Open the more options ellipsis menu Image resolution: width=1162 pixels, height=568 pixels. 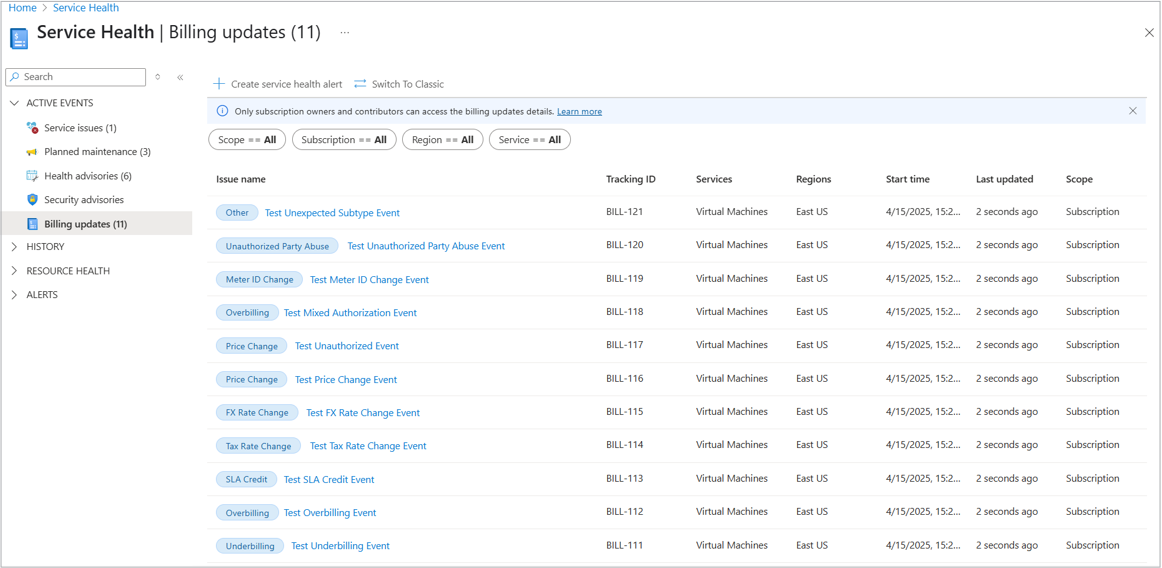345,33
